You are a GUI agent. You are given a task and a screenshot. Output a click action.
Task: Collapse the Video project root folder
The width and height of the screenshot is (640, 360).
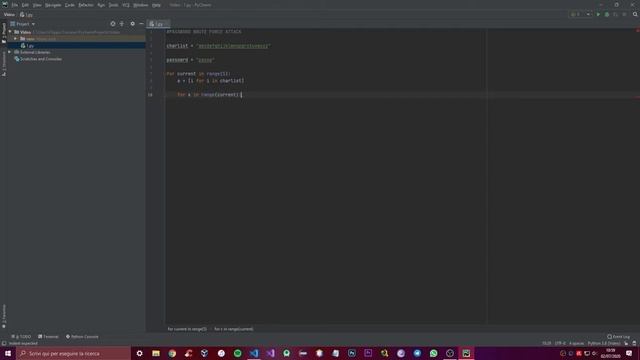10,32
